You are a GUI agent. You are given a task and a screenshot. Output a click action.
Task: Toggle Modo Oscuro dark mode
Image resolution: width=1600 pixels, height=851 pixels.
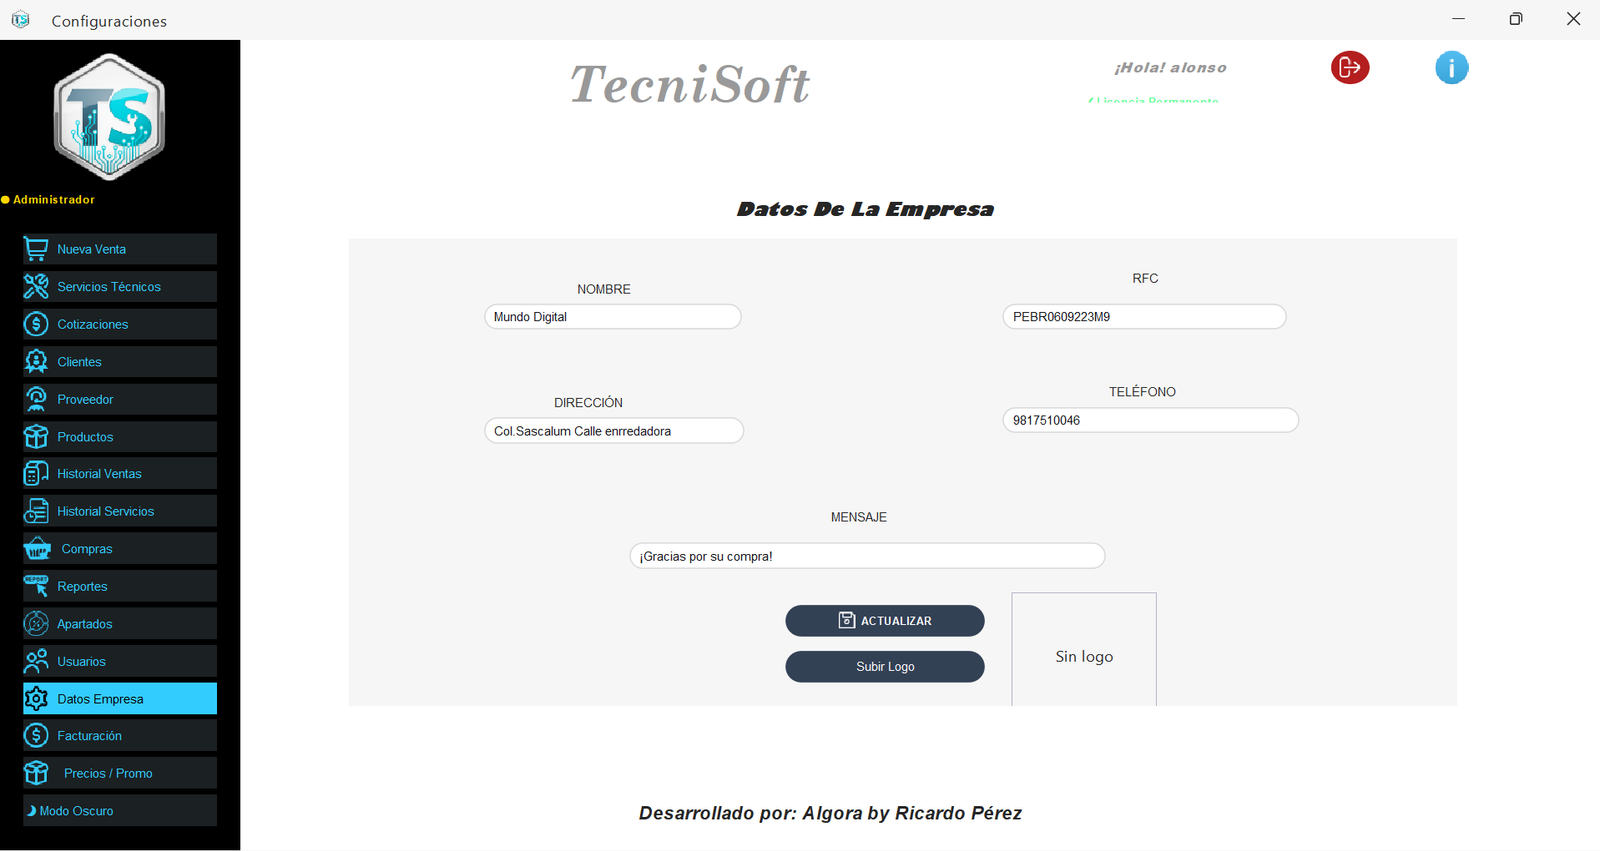point(120,810)
